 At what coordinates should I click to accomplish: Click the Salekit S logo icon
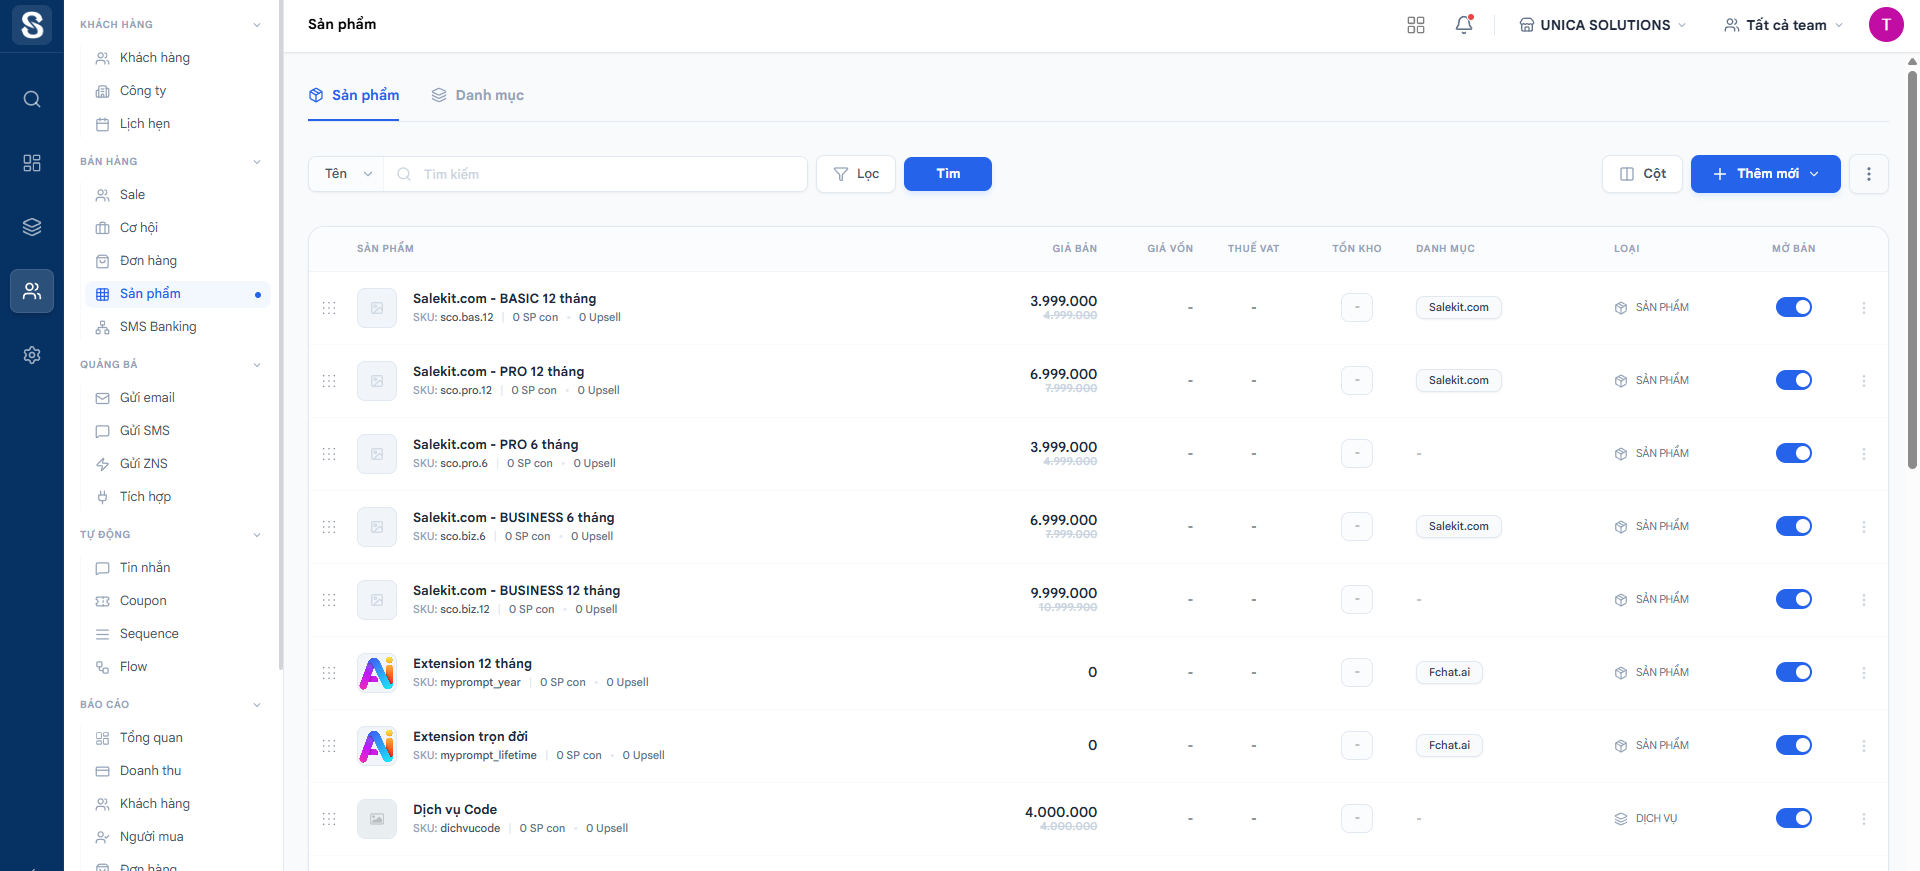pyautogui.click(x=32, y=25)
